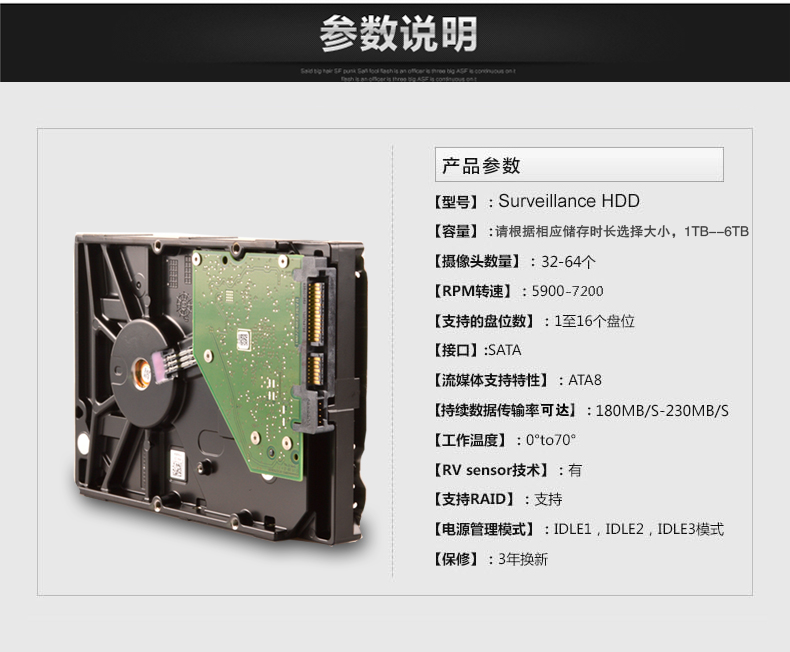Screen dimensions: 790x652
Task: Click the 电源管理模式 IDLE modes line
Action: (579, 529)
